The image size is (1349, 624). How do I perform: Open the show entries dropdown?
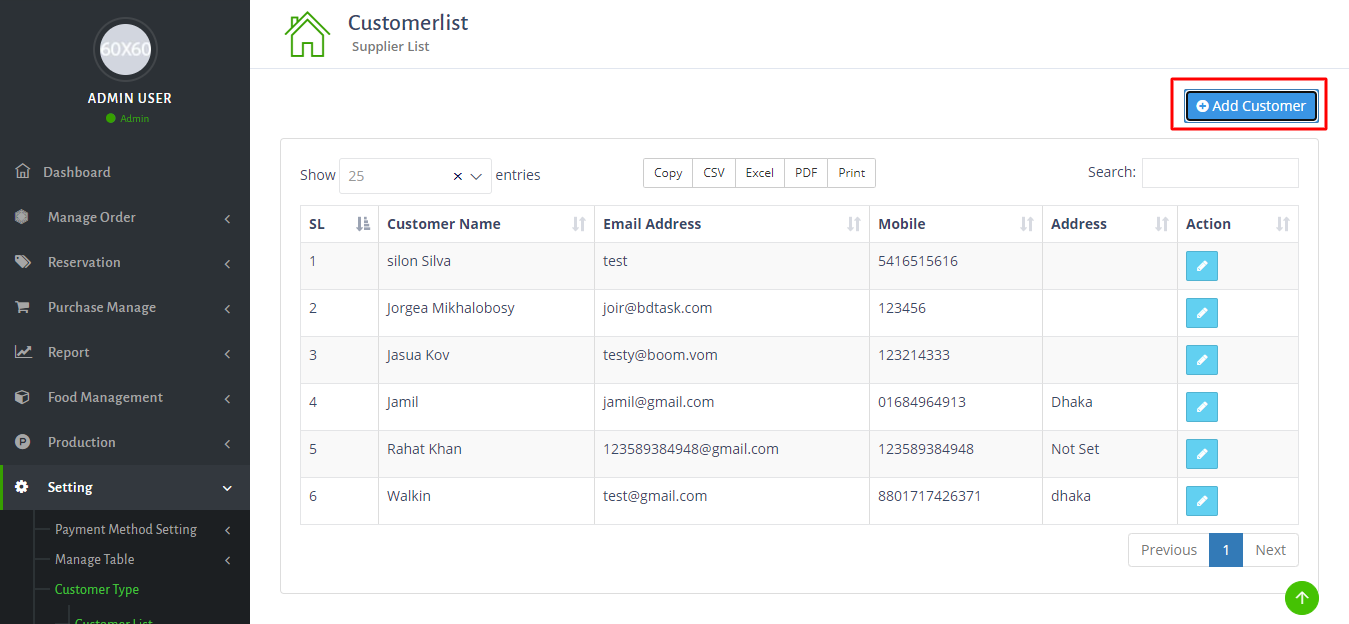click(476, 176)
